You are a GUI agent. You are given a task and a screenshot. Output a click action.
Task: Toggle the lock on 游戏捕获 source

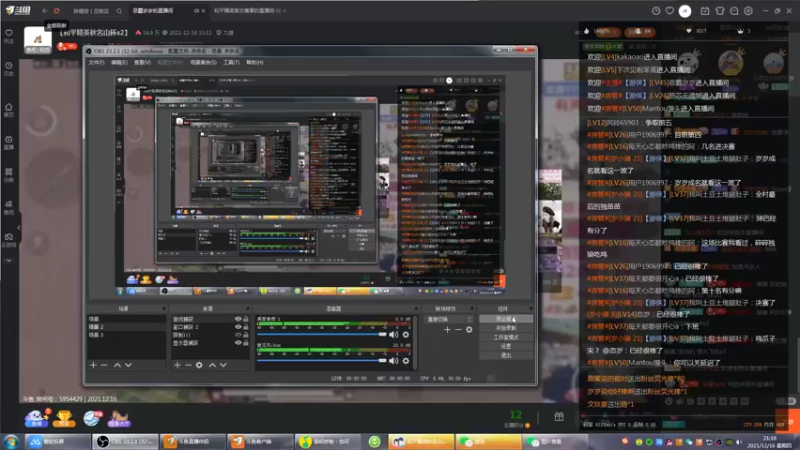246,319
